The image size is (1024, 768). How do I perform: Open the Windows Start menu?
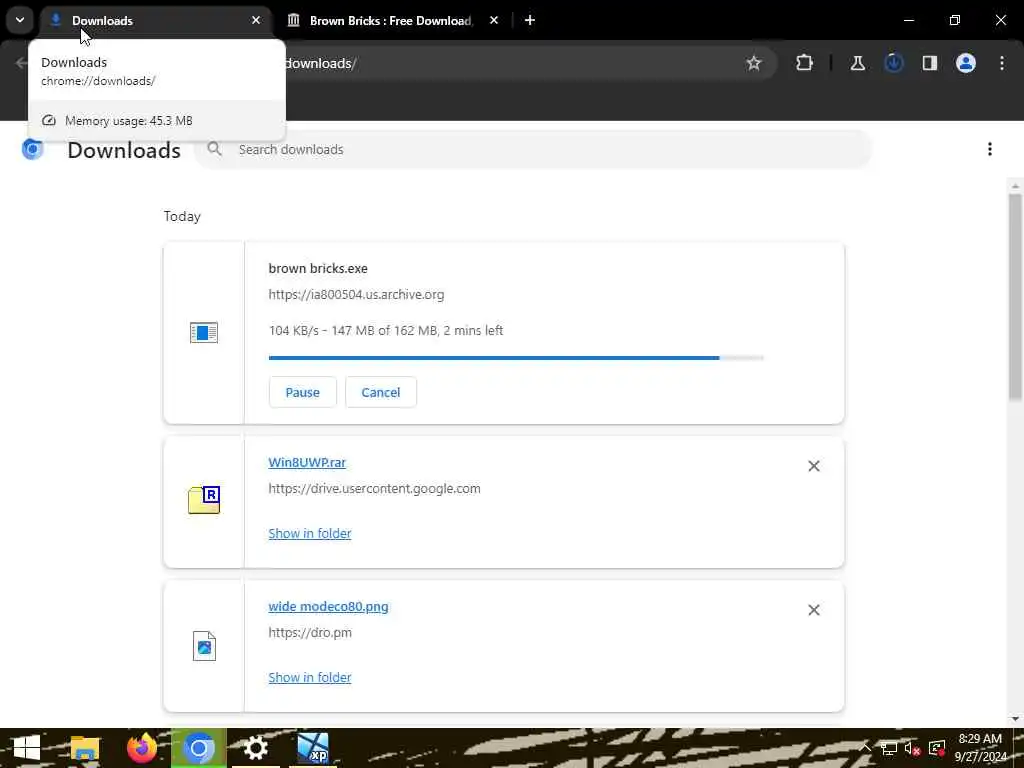pos(27,748)
